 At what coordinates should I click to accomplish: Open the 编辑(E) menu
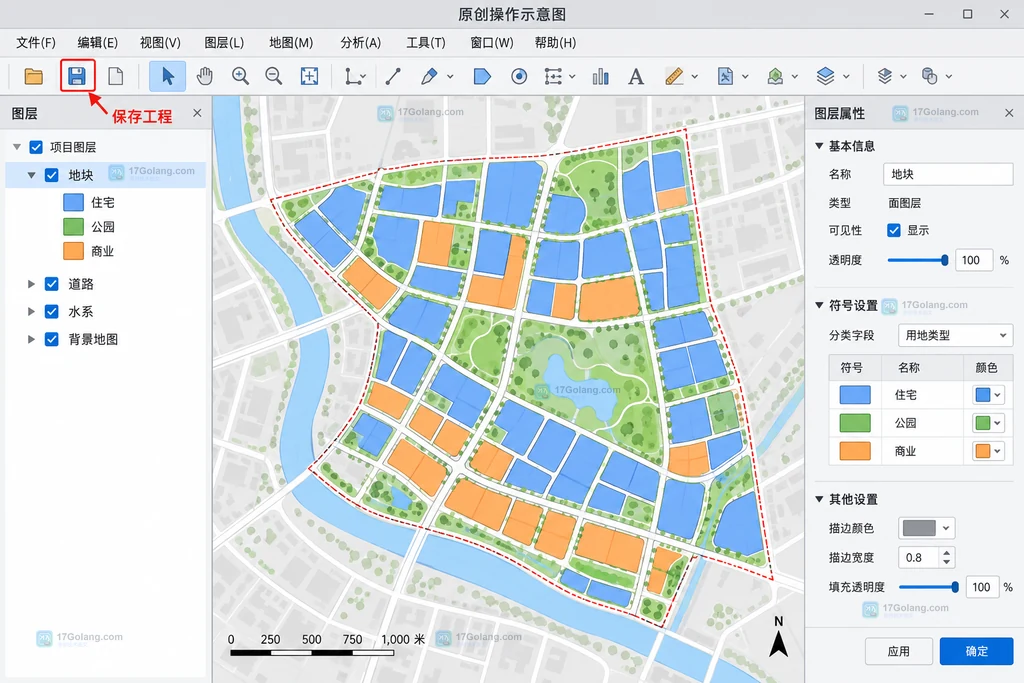[x=97, y=42]
